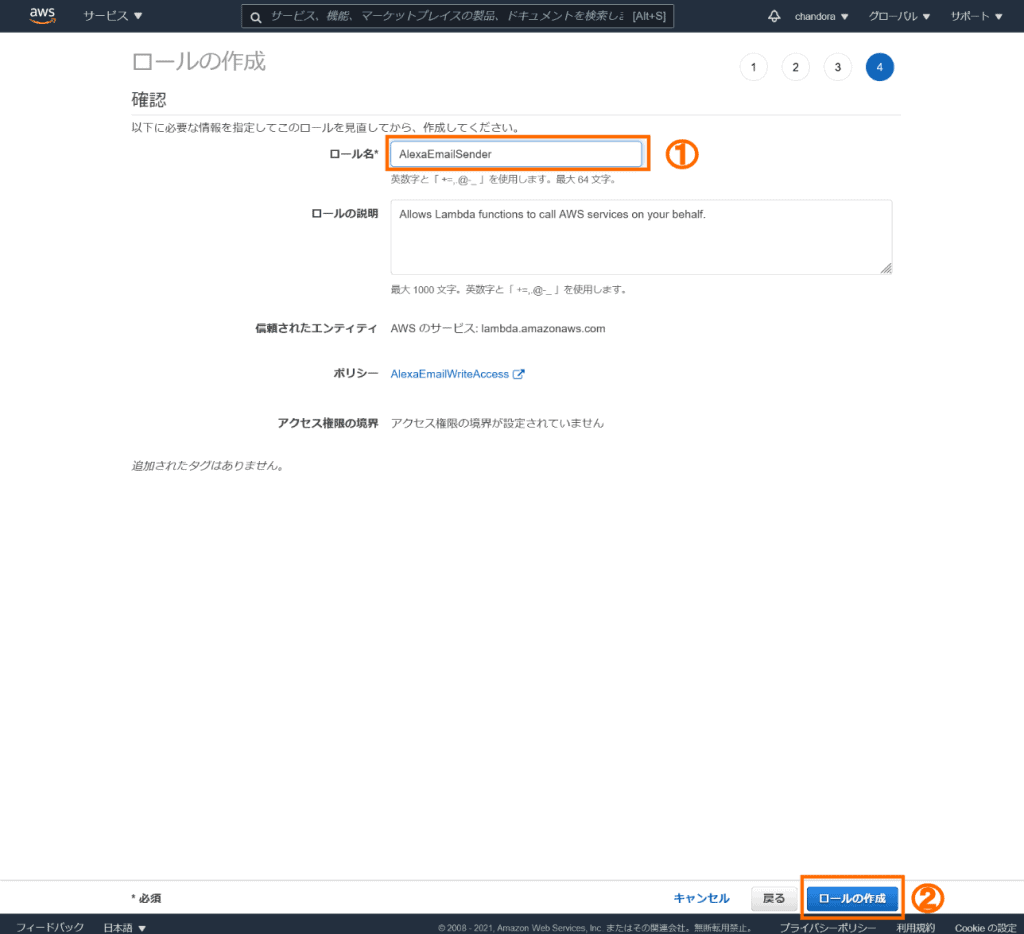The image size is (1024, 934).
Task: Click the キャンセル cancel link
Action: [701, 899]
